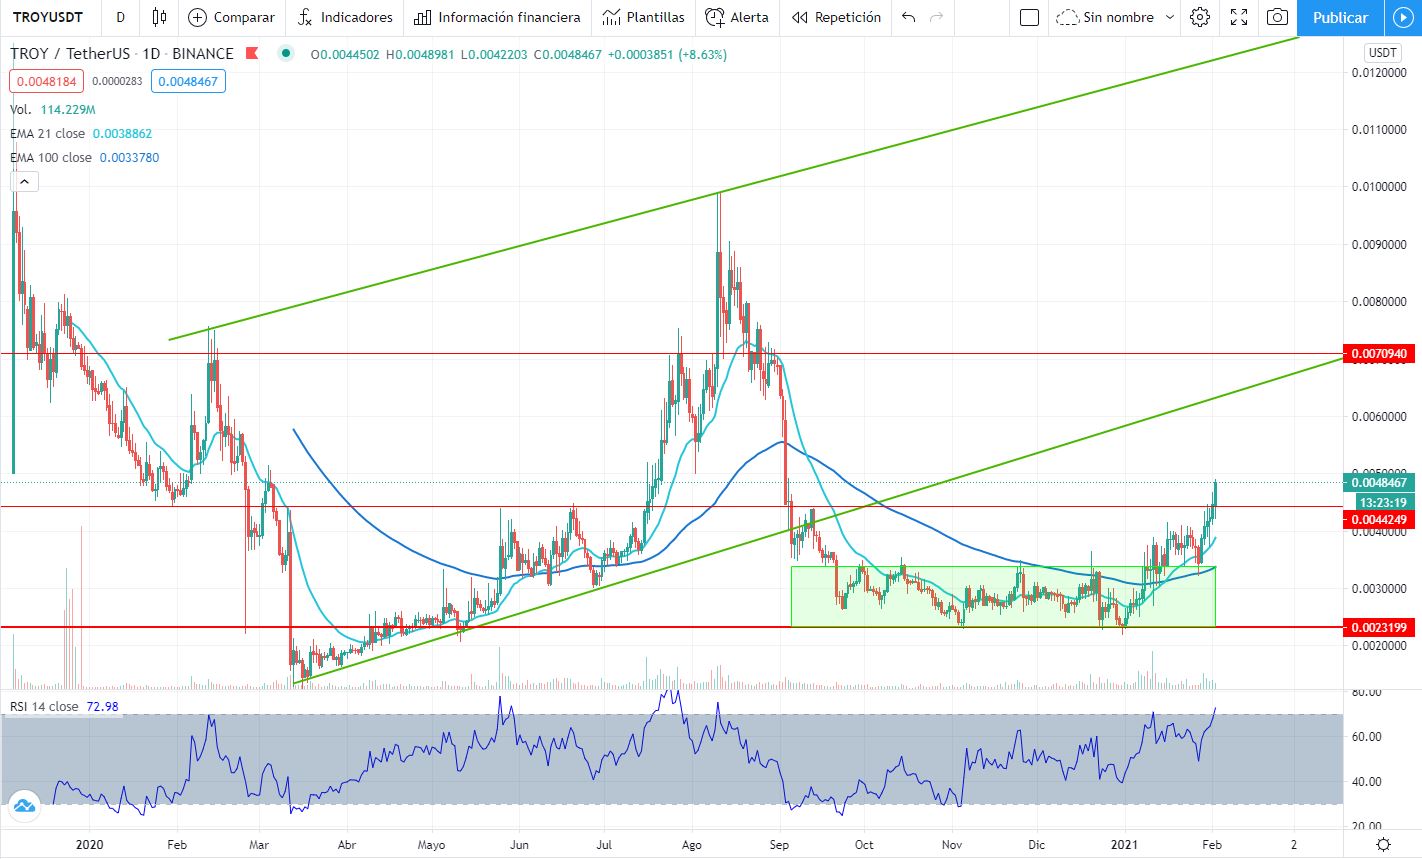The width and height of the screenshot is (1422, 859).
Task: Toggle fullscreen mode
Action: coord(1239,17)
